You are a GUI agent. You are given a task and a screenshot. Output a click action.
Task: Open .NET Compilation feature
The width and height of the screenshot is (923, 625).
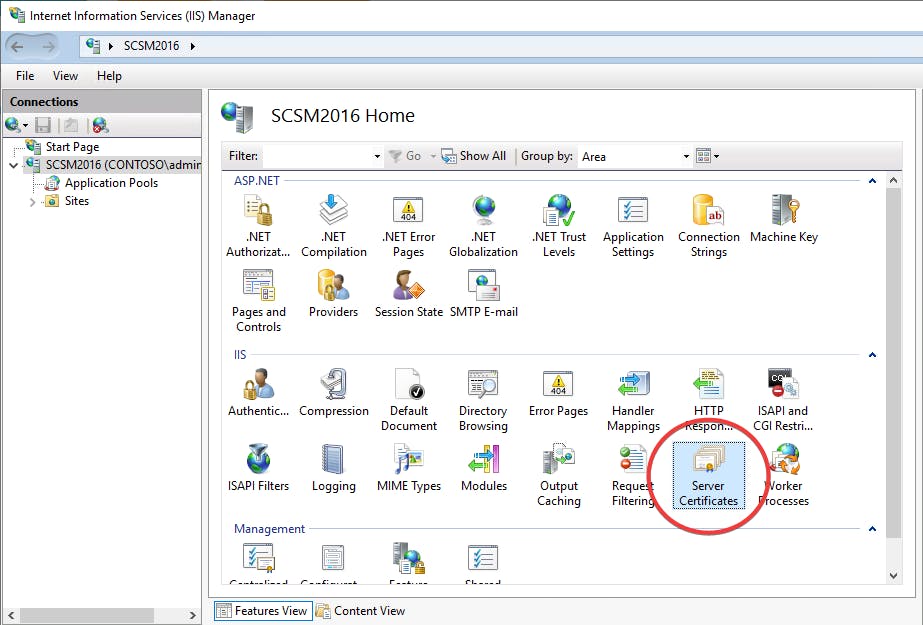[334, 227]
